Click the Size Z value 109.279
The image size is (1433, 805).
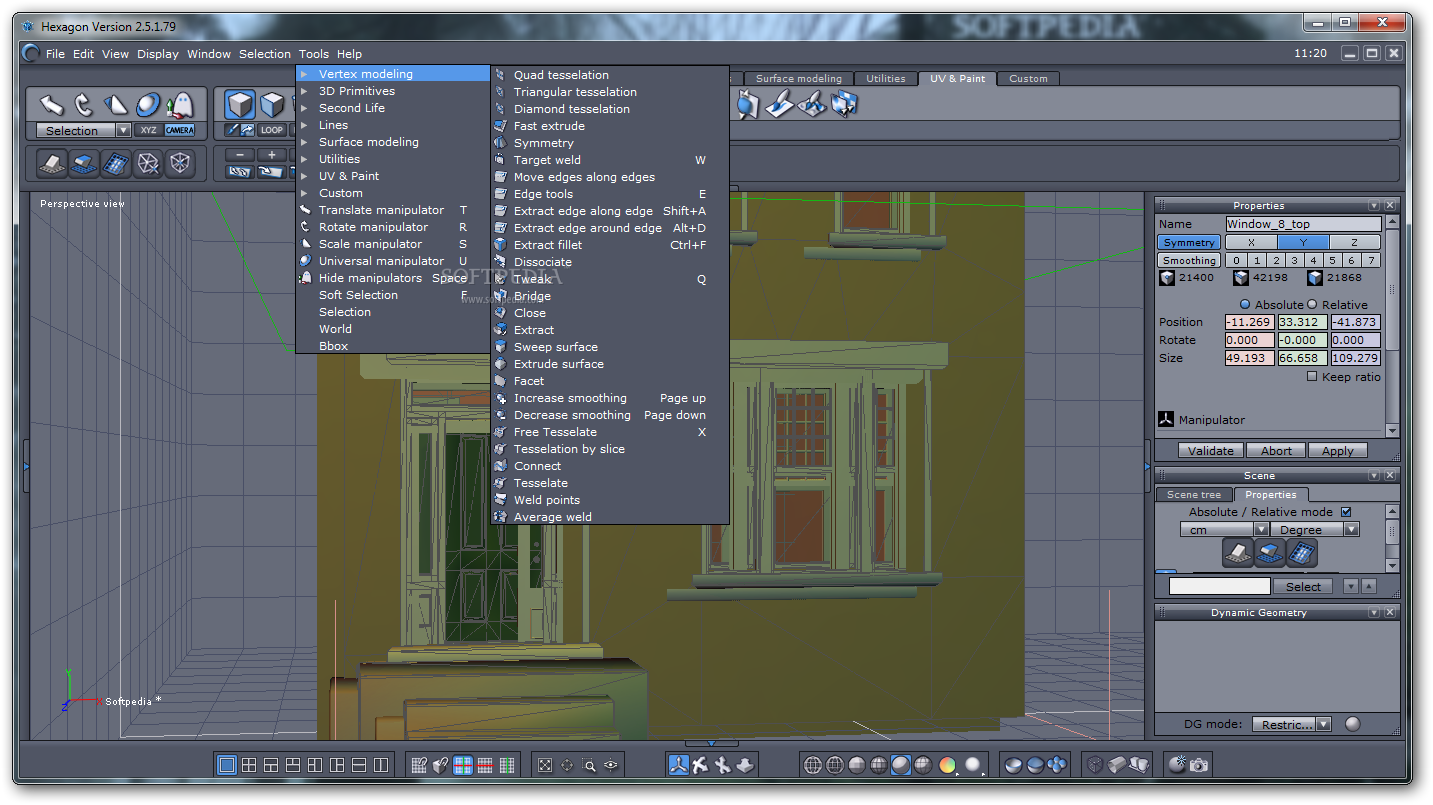tap(1356, 358)
